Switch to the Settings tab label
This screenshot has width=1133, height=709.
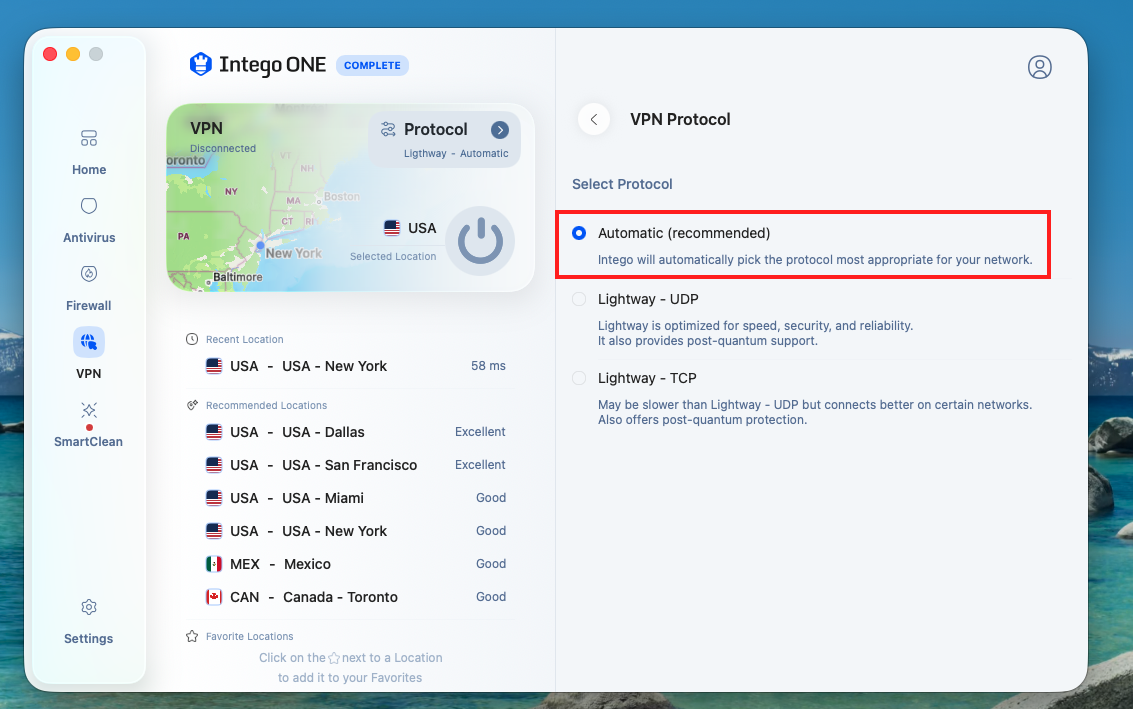click(89, 639)
